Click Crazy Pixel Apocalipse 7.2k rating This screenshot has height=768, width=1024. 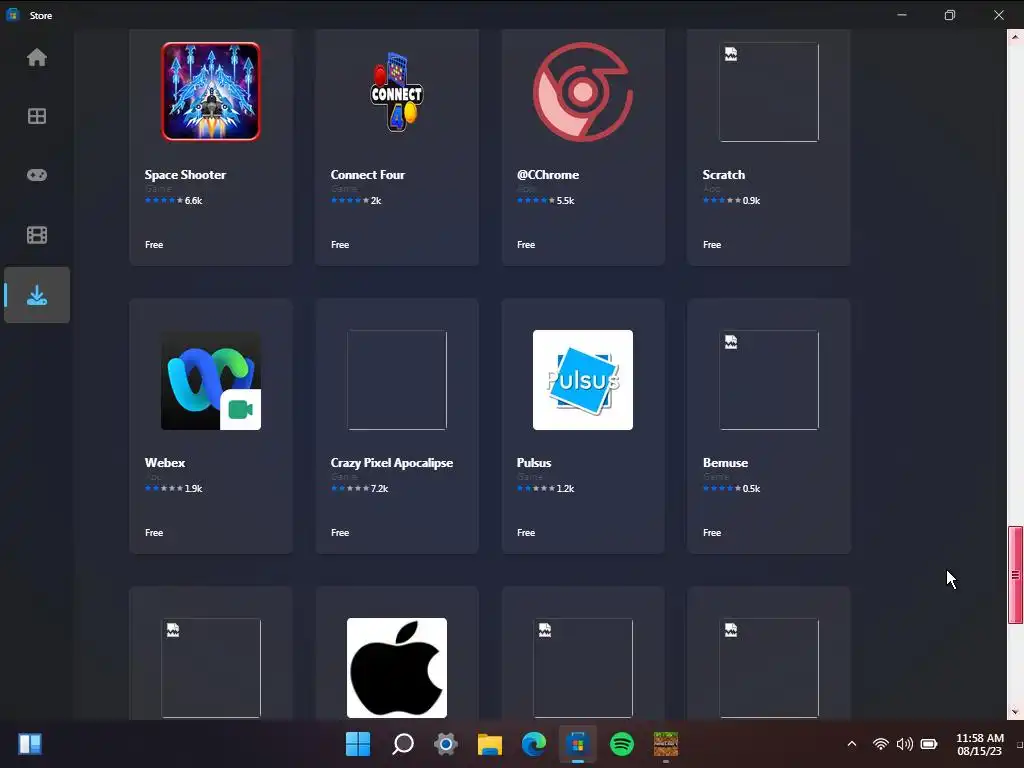(x=359, y=488)
